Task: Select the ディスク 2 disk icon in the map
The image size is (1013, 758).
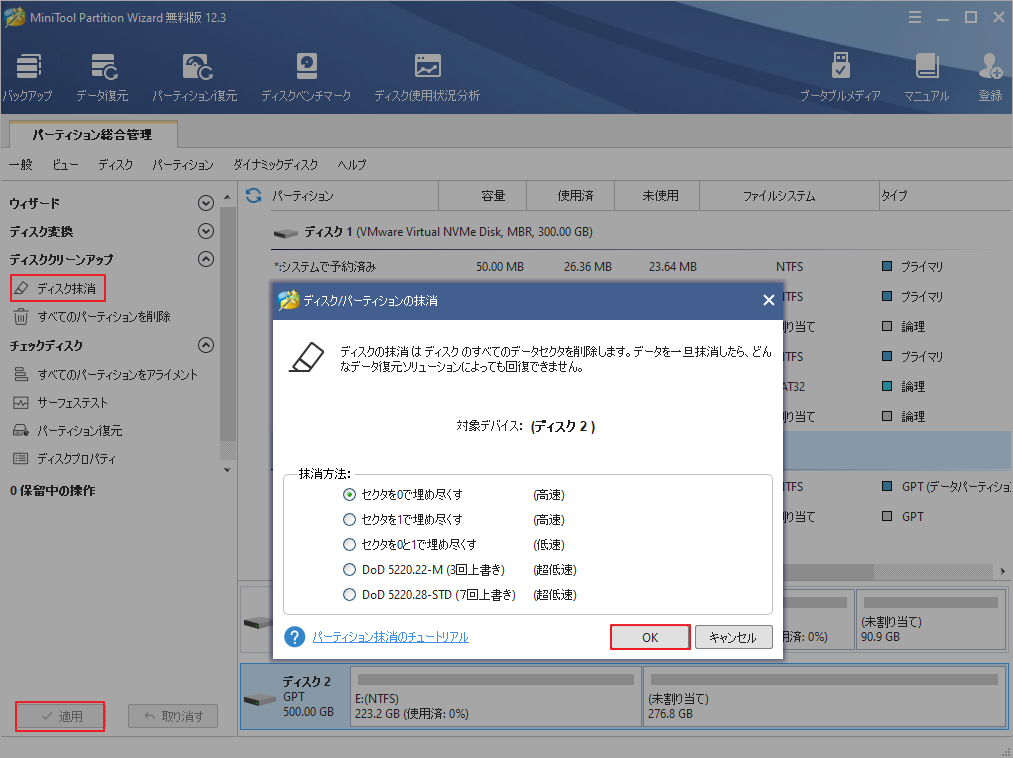Action: (x=260, y=700)
